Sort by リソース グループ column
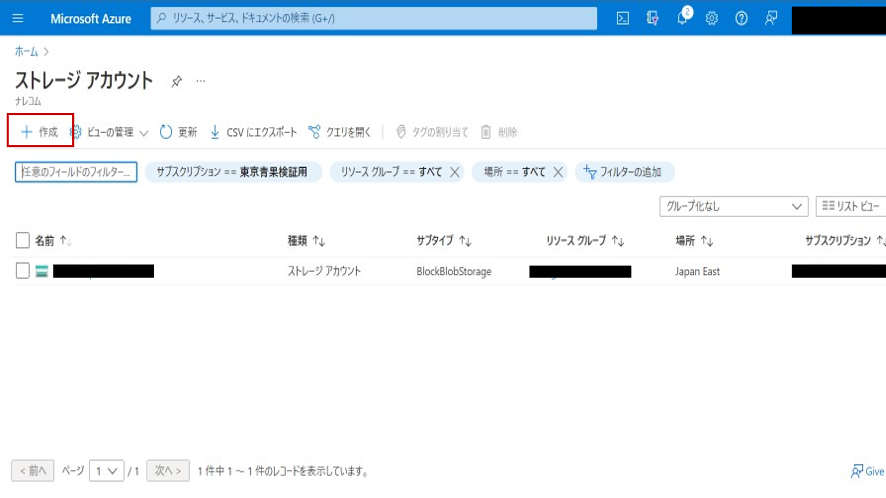The image size is (886, 498). [x=585, y=241]
